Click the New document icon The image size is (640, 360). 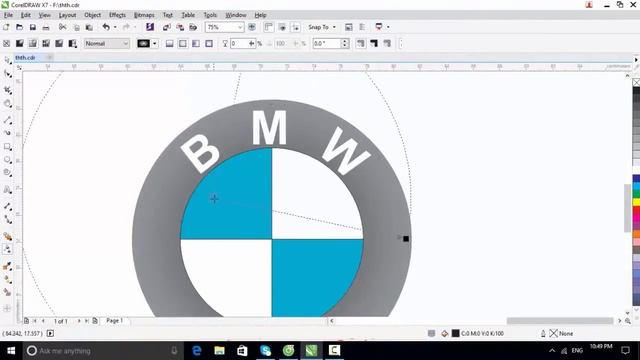pos(6,27)
